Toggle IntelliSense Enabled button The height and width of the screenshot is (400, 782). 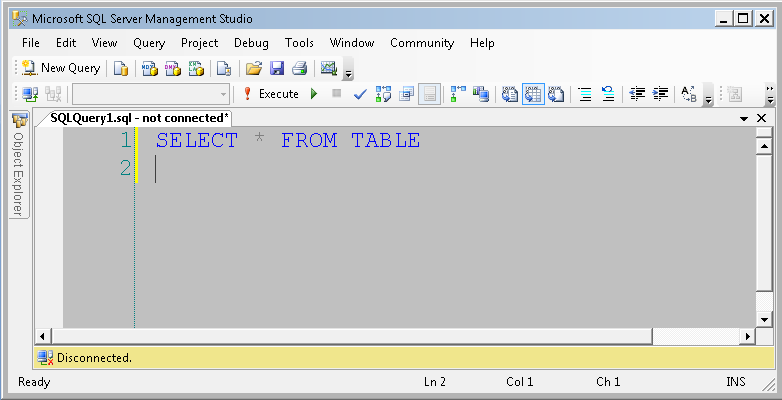(x=429, y=94)
